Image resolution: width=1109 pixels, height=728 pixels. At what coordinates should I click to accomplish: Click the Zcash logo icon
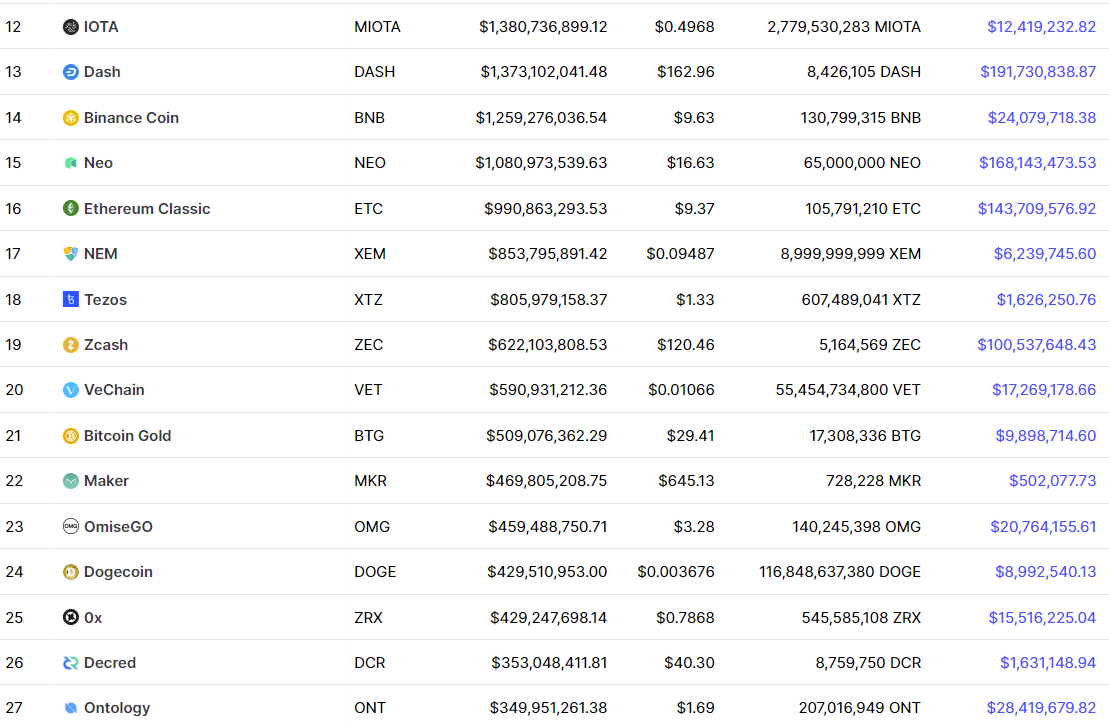click(x=71, y=345)
